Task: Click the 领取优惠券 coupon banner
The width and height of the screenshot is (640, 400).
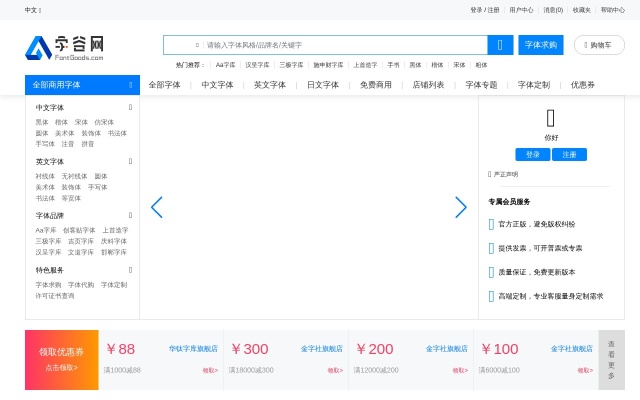Action: click(61, 358)
